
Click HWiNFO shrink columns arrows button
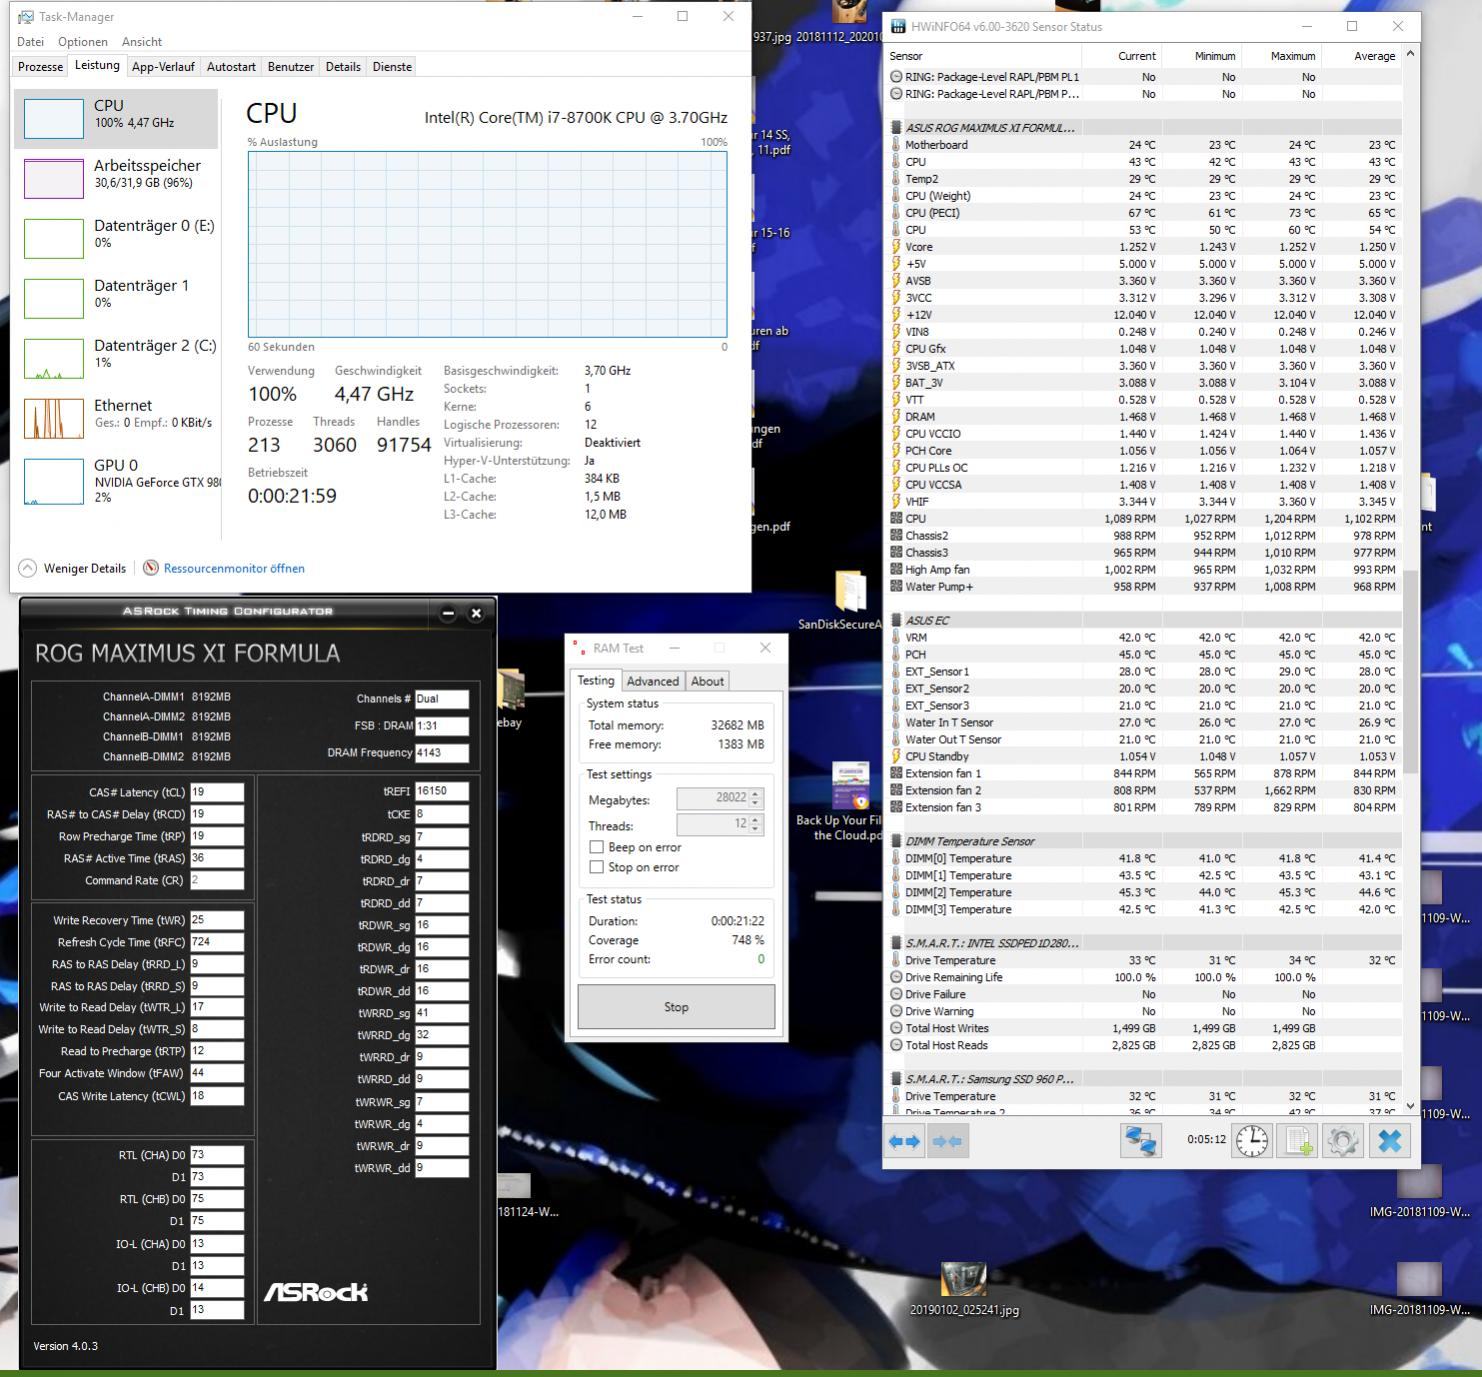tap(947, 1141)
